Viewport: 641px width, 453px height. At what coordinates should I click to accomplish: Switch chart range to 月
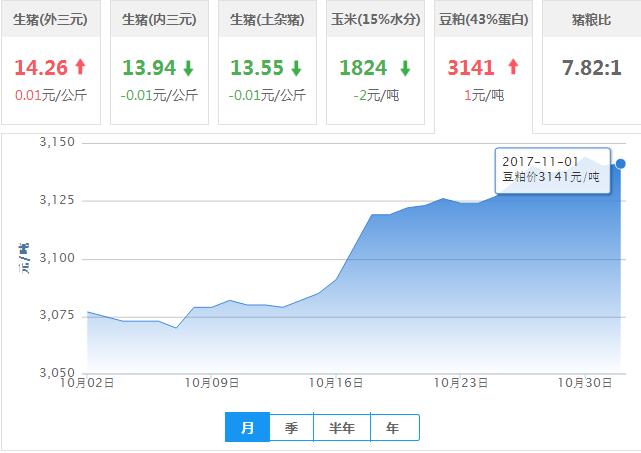(247, 427)
